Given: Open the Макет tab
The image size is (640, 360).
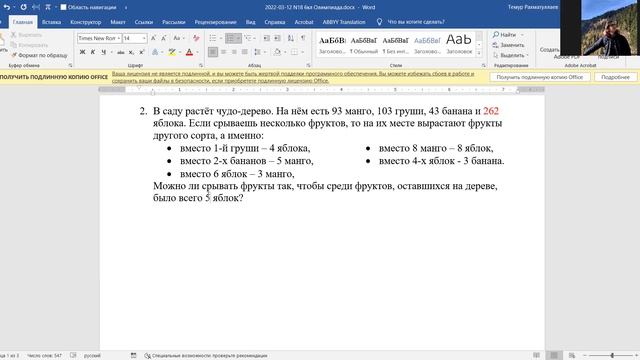Looking at the screenshot, I should (x=118, y=22).
